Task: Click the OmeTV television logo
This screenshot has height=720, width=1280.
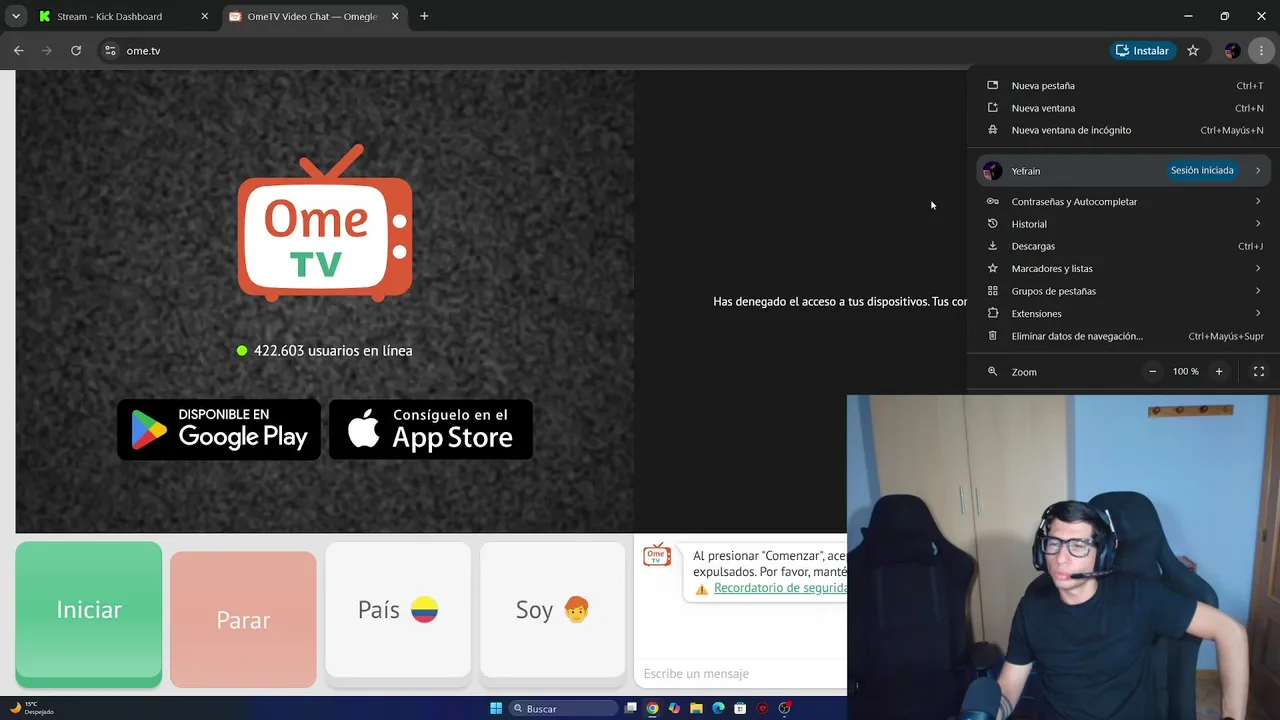Action: coord(325,223)
